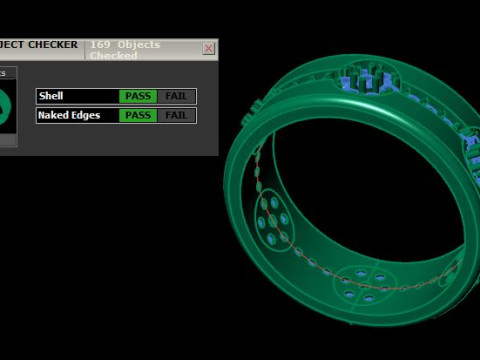Select PASS for the Shell check

[x=138, y=96]
